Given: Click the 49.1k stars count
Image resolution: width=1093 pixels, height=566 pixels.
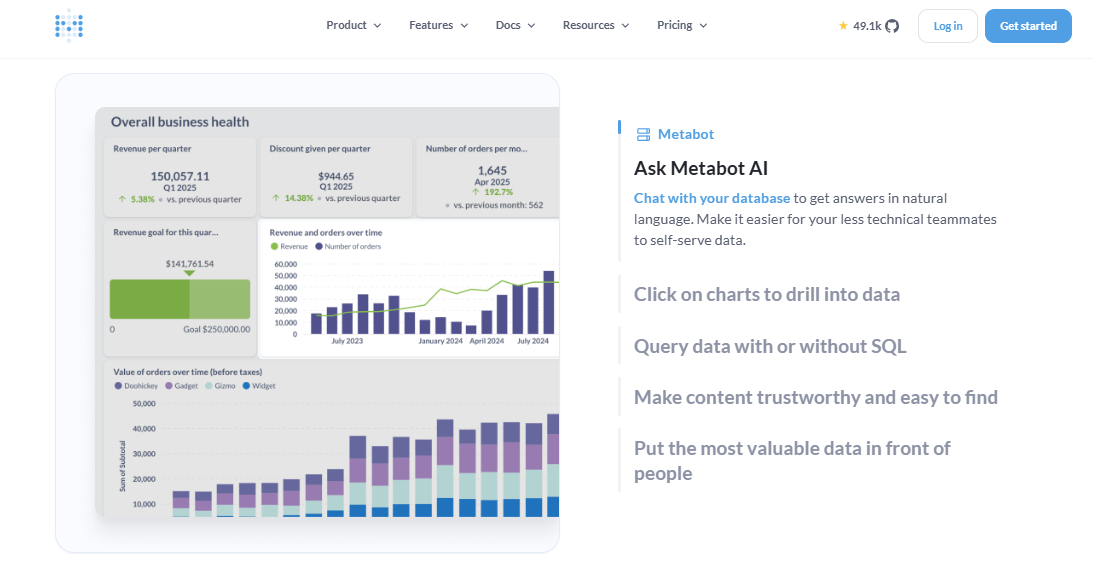Looking at the screenshot, I should pyautogui.click(x=867, y=26).
